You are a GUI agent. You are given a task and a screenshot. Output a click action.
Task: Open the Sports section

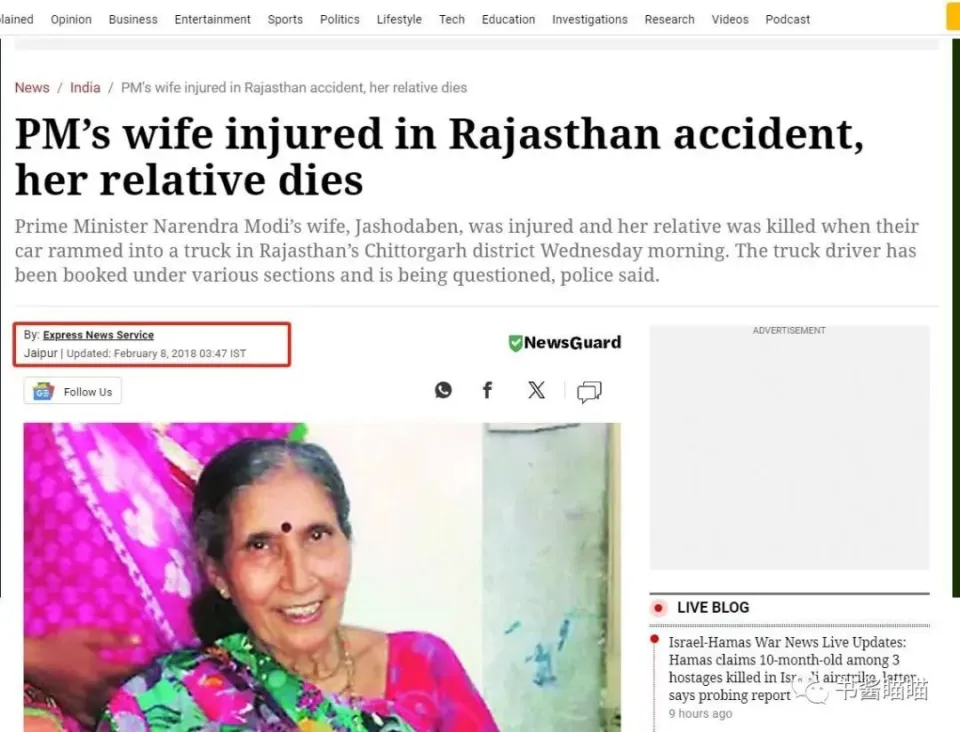point(285,20)
